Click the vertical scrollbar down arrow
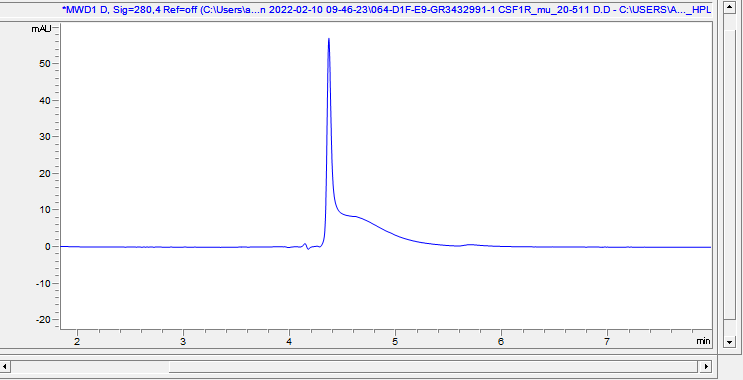 [730, 342]
